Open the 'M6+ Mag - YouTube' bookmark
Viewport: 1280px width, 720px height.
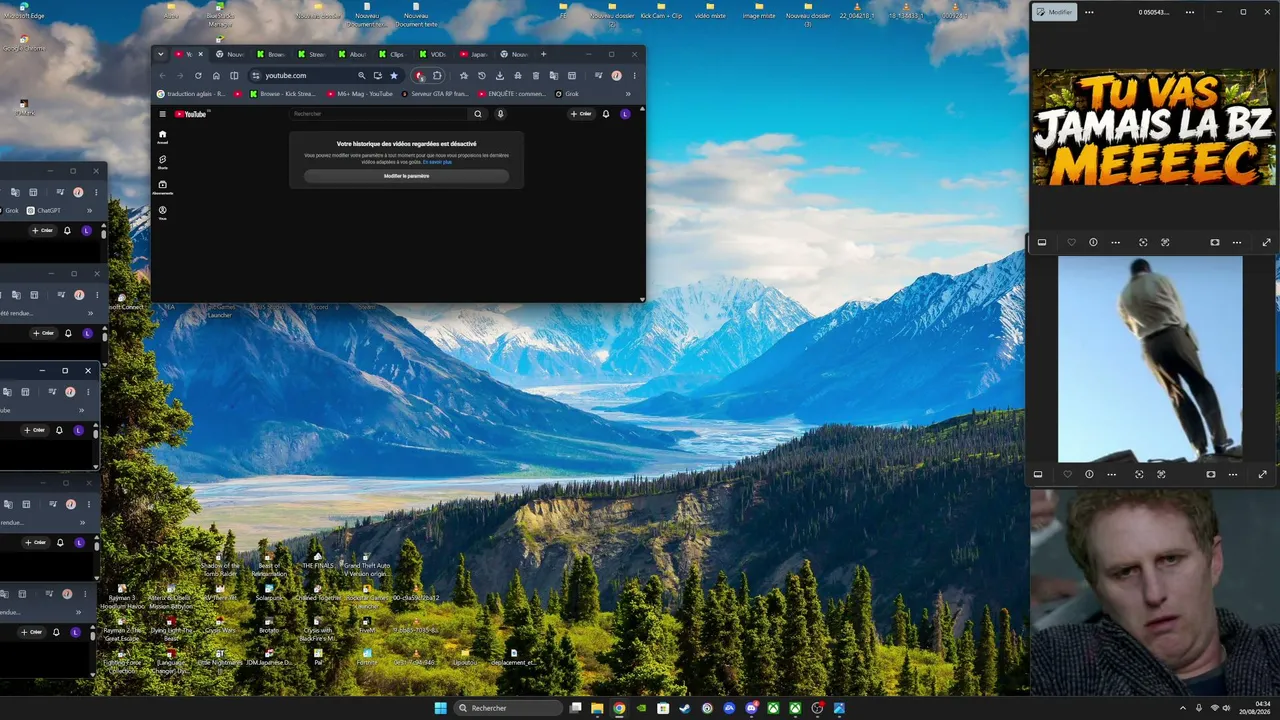[360, 94]
